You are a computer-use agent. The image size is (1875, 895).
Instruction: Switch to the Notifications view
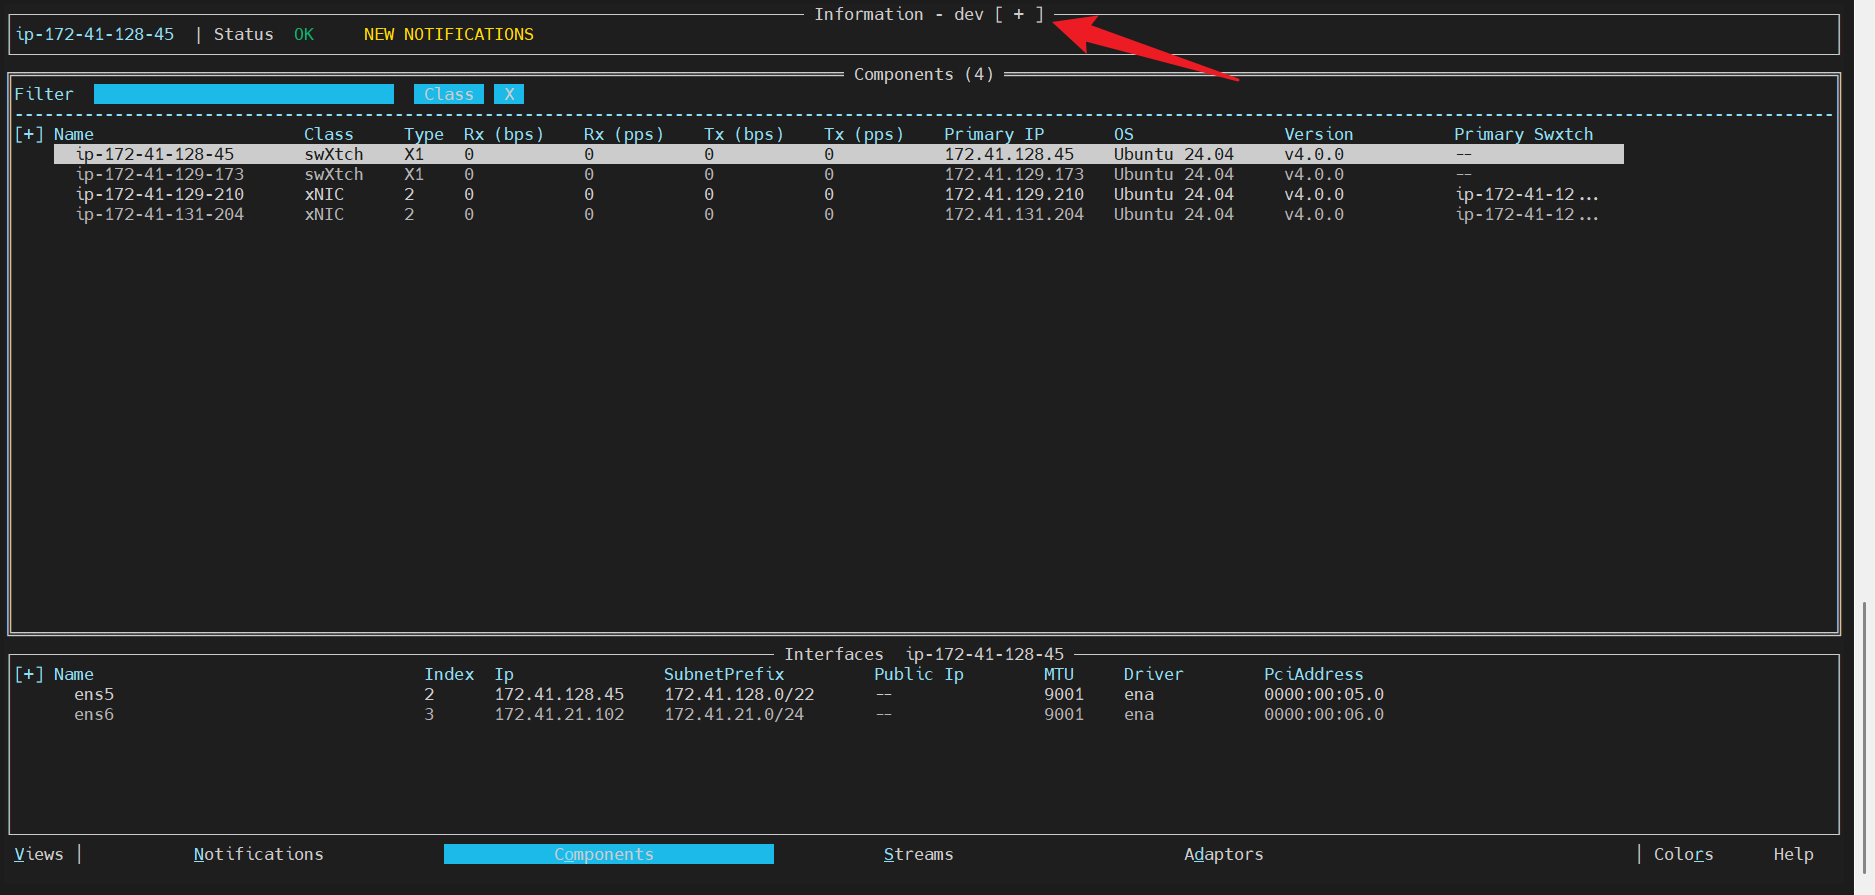pos(259,854)
